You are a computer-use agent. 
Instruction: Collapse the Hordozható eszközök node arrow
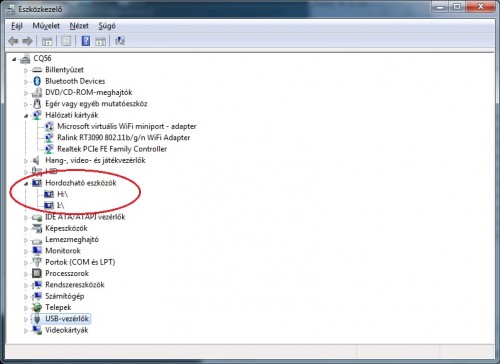[x=26, y=184]
